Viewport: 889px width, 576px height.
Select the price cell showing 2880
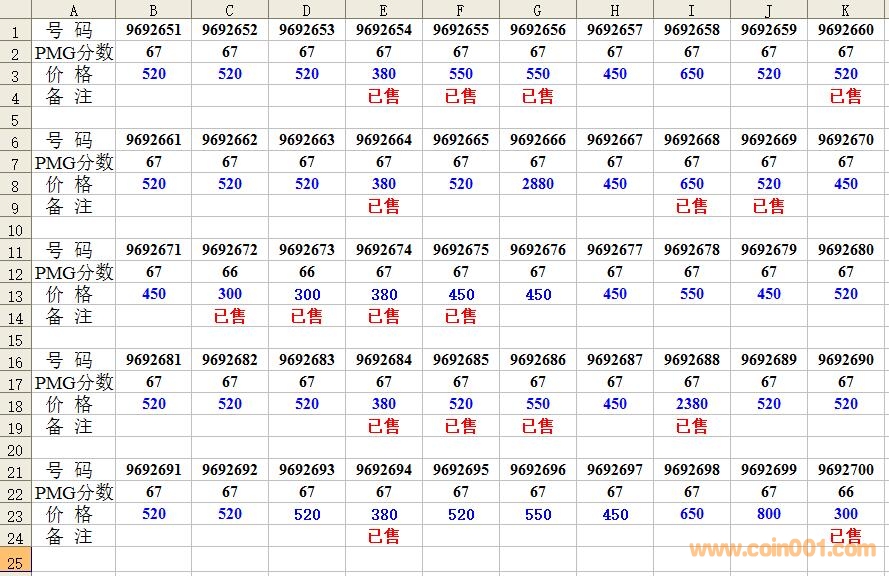click(x=538, y=184)
